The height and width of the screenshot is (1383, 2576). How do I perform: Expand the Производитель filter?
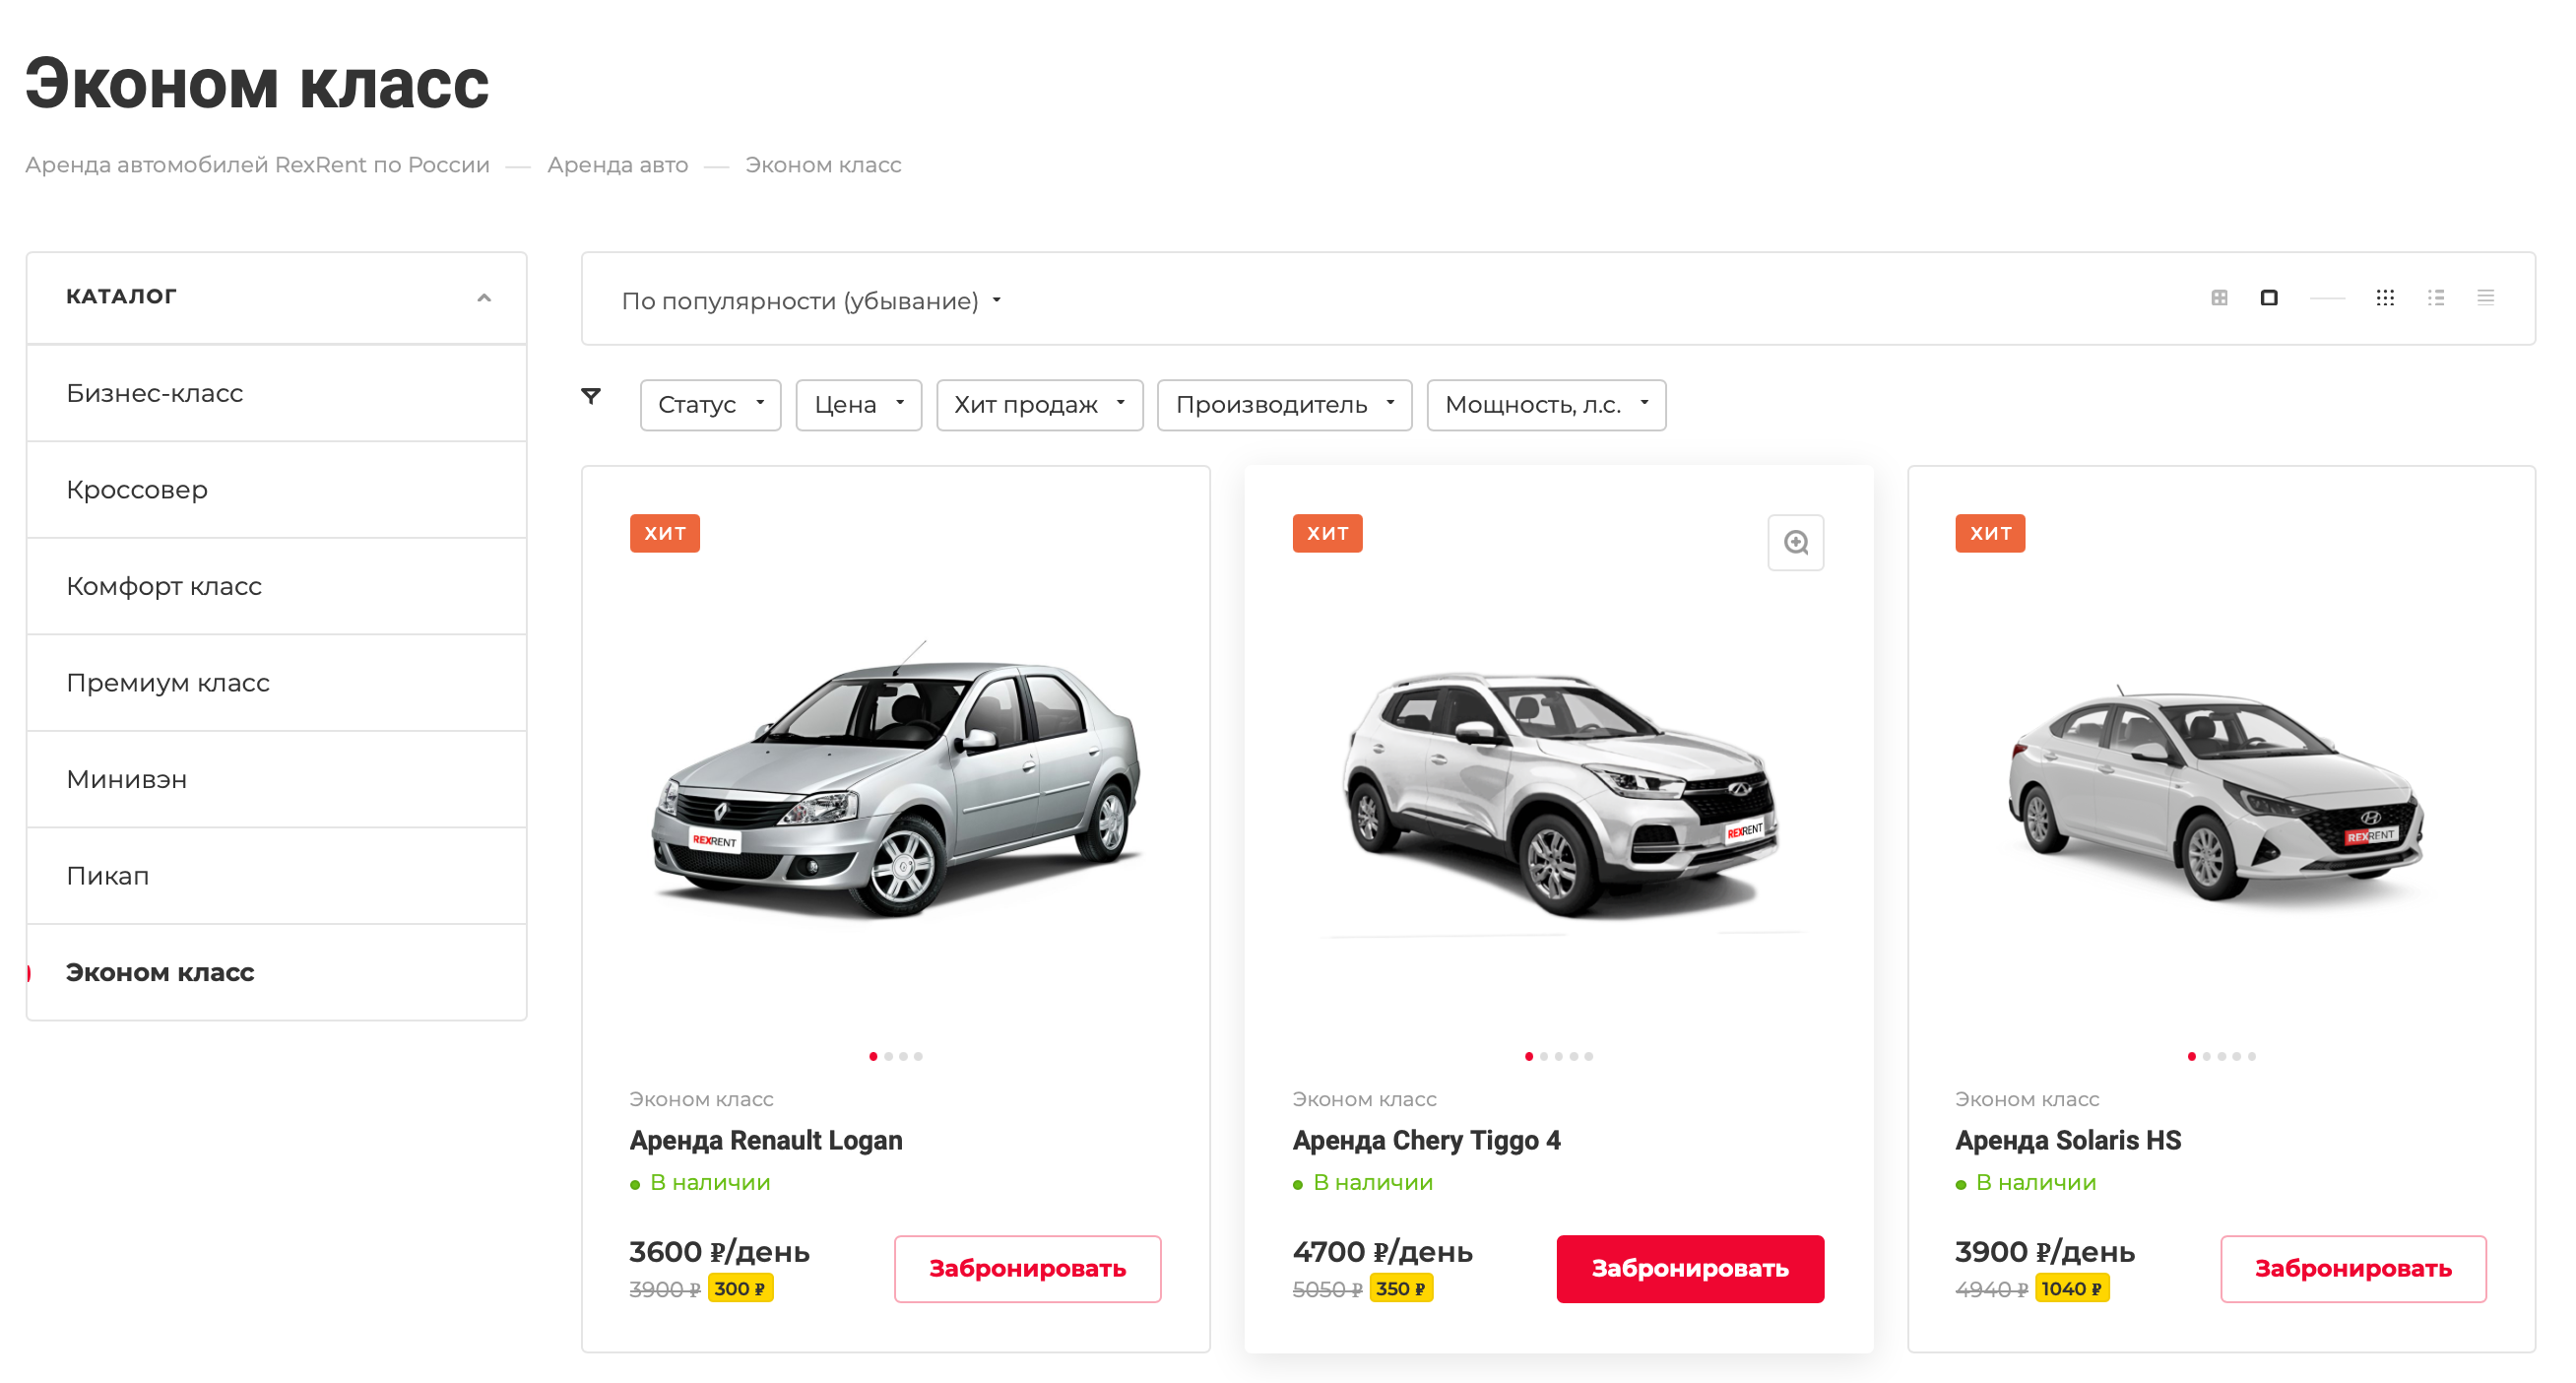point(1284,404)
